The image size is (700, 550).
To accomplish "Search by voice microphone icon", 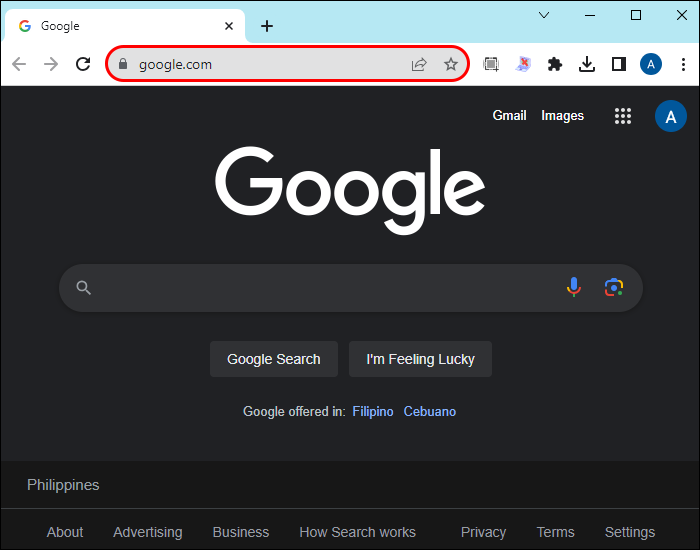I will [x=574, y=288].
